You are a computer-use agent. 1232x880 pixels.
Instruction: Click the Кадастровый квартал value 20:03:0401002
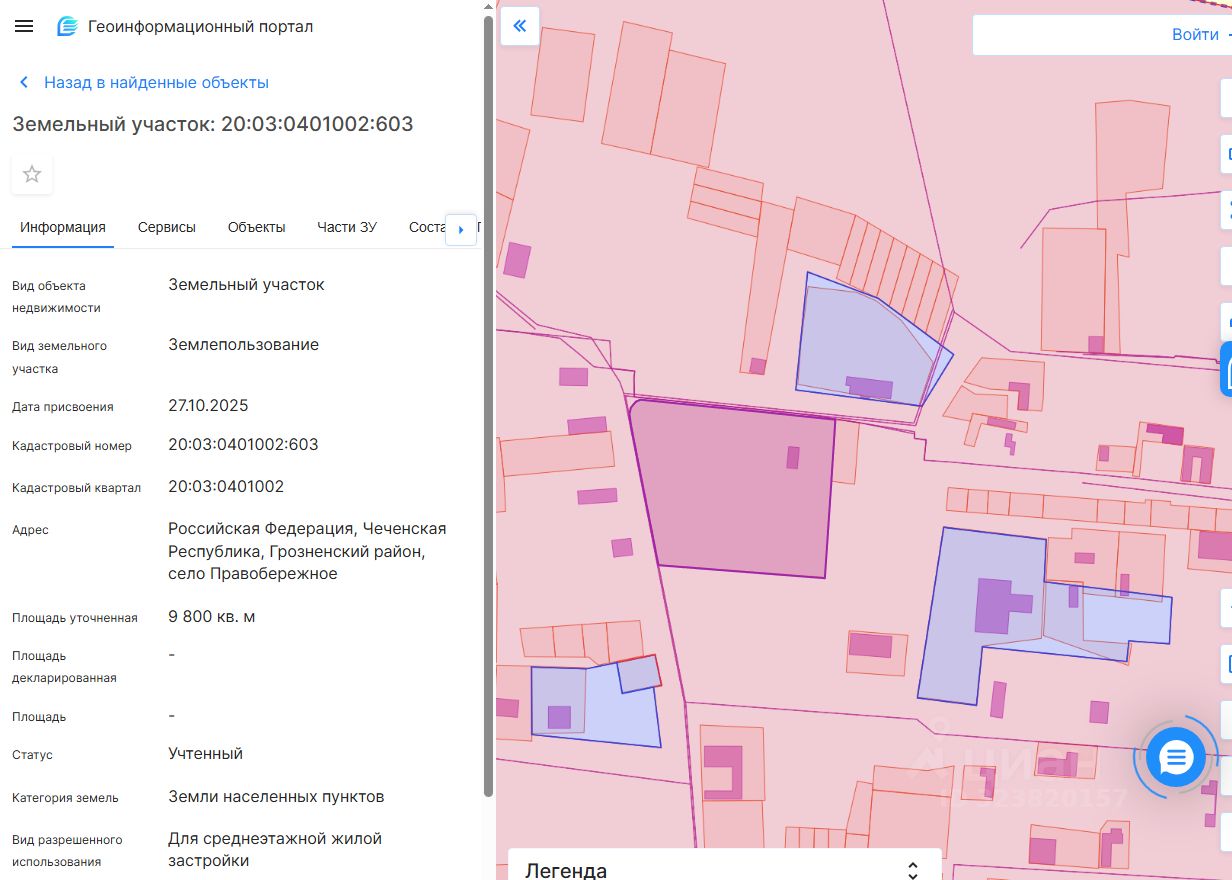click(226, 486)
